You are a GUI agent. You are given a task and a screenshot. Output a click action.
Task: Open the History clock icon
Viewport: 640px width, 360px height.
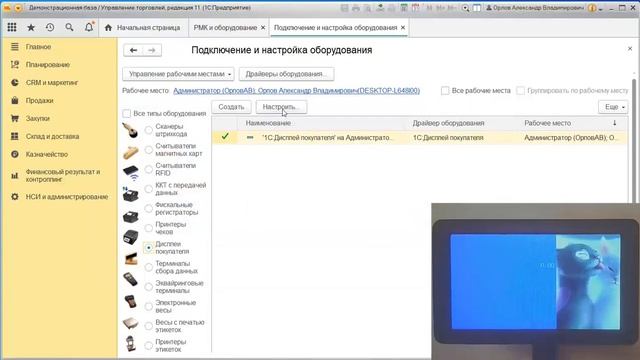50,27
